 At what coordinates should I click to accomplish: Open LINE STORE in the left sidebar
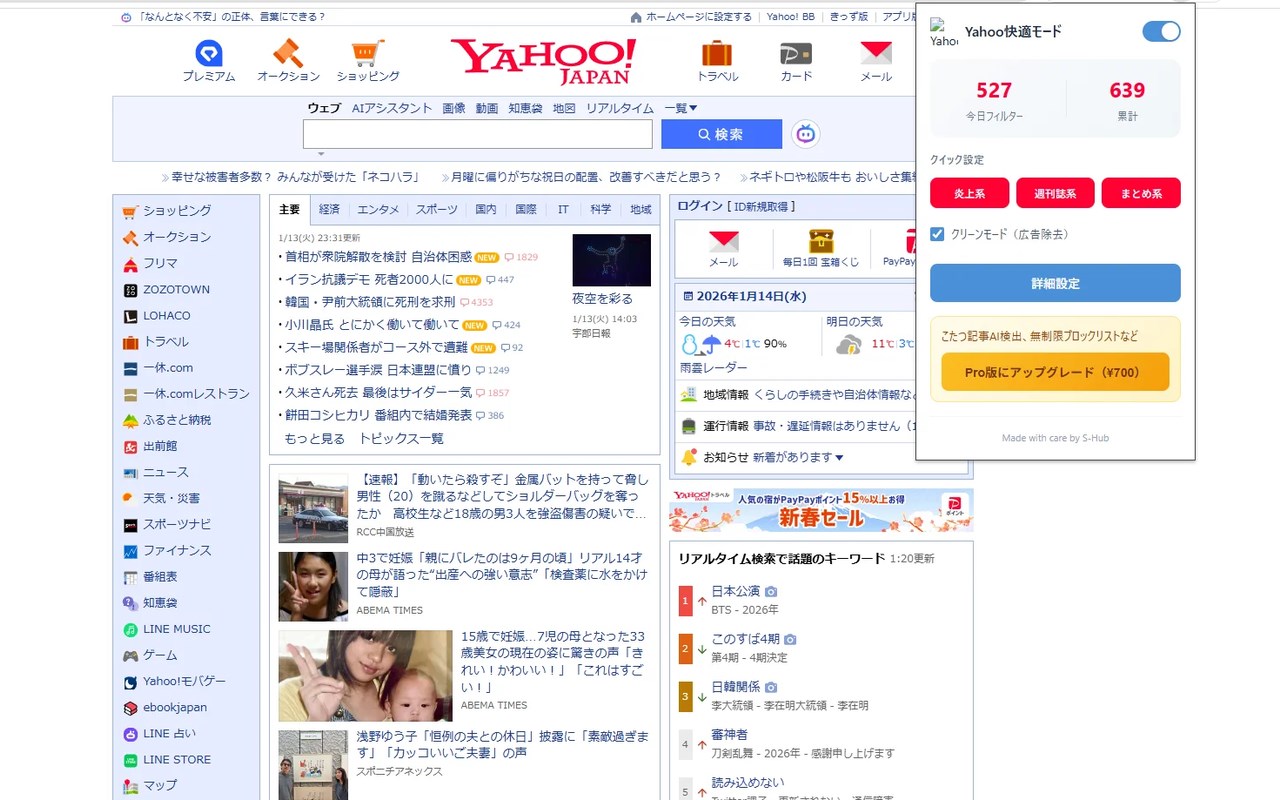coord(176,759)
